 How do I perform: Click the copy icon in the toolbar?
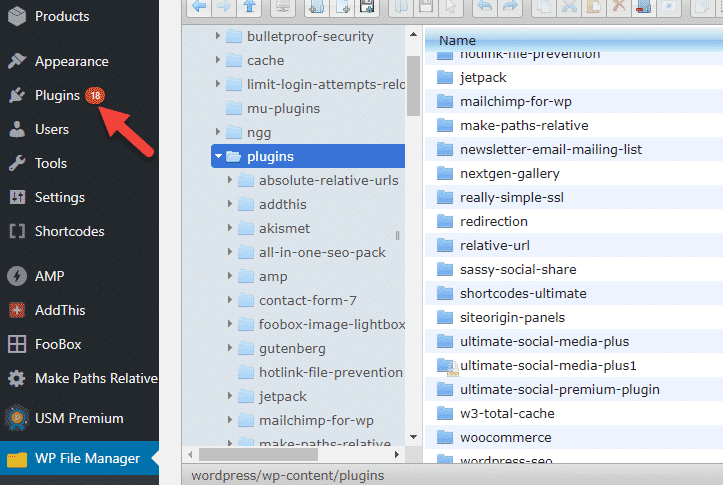point(544,6)
